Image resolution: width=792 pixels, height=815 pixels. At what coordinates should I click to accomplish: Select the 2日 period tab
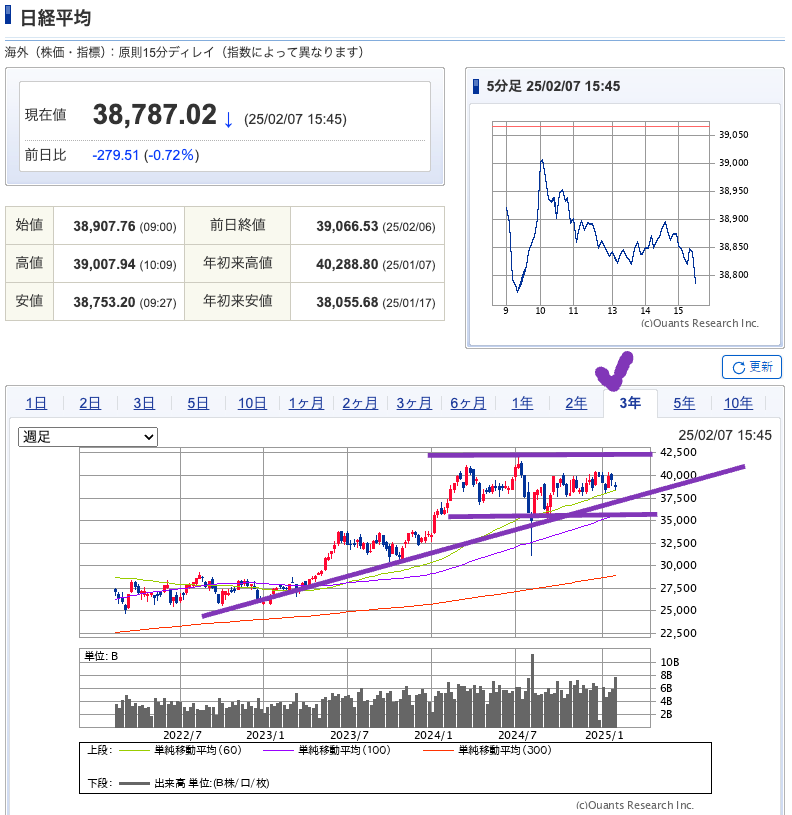(90, 403)
